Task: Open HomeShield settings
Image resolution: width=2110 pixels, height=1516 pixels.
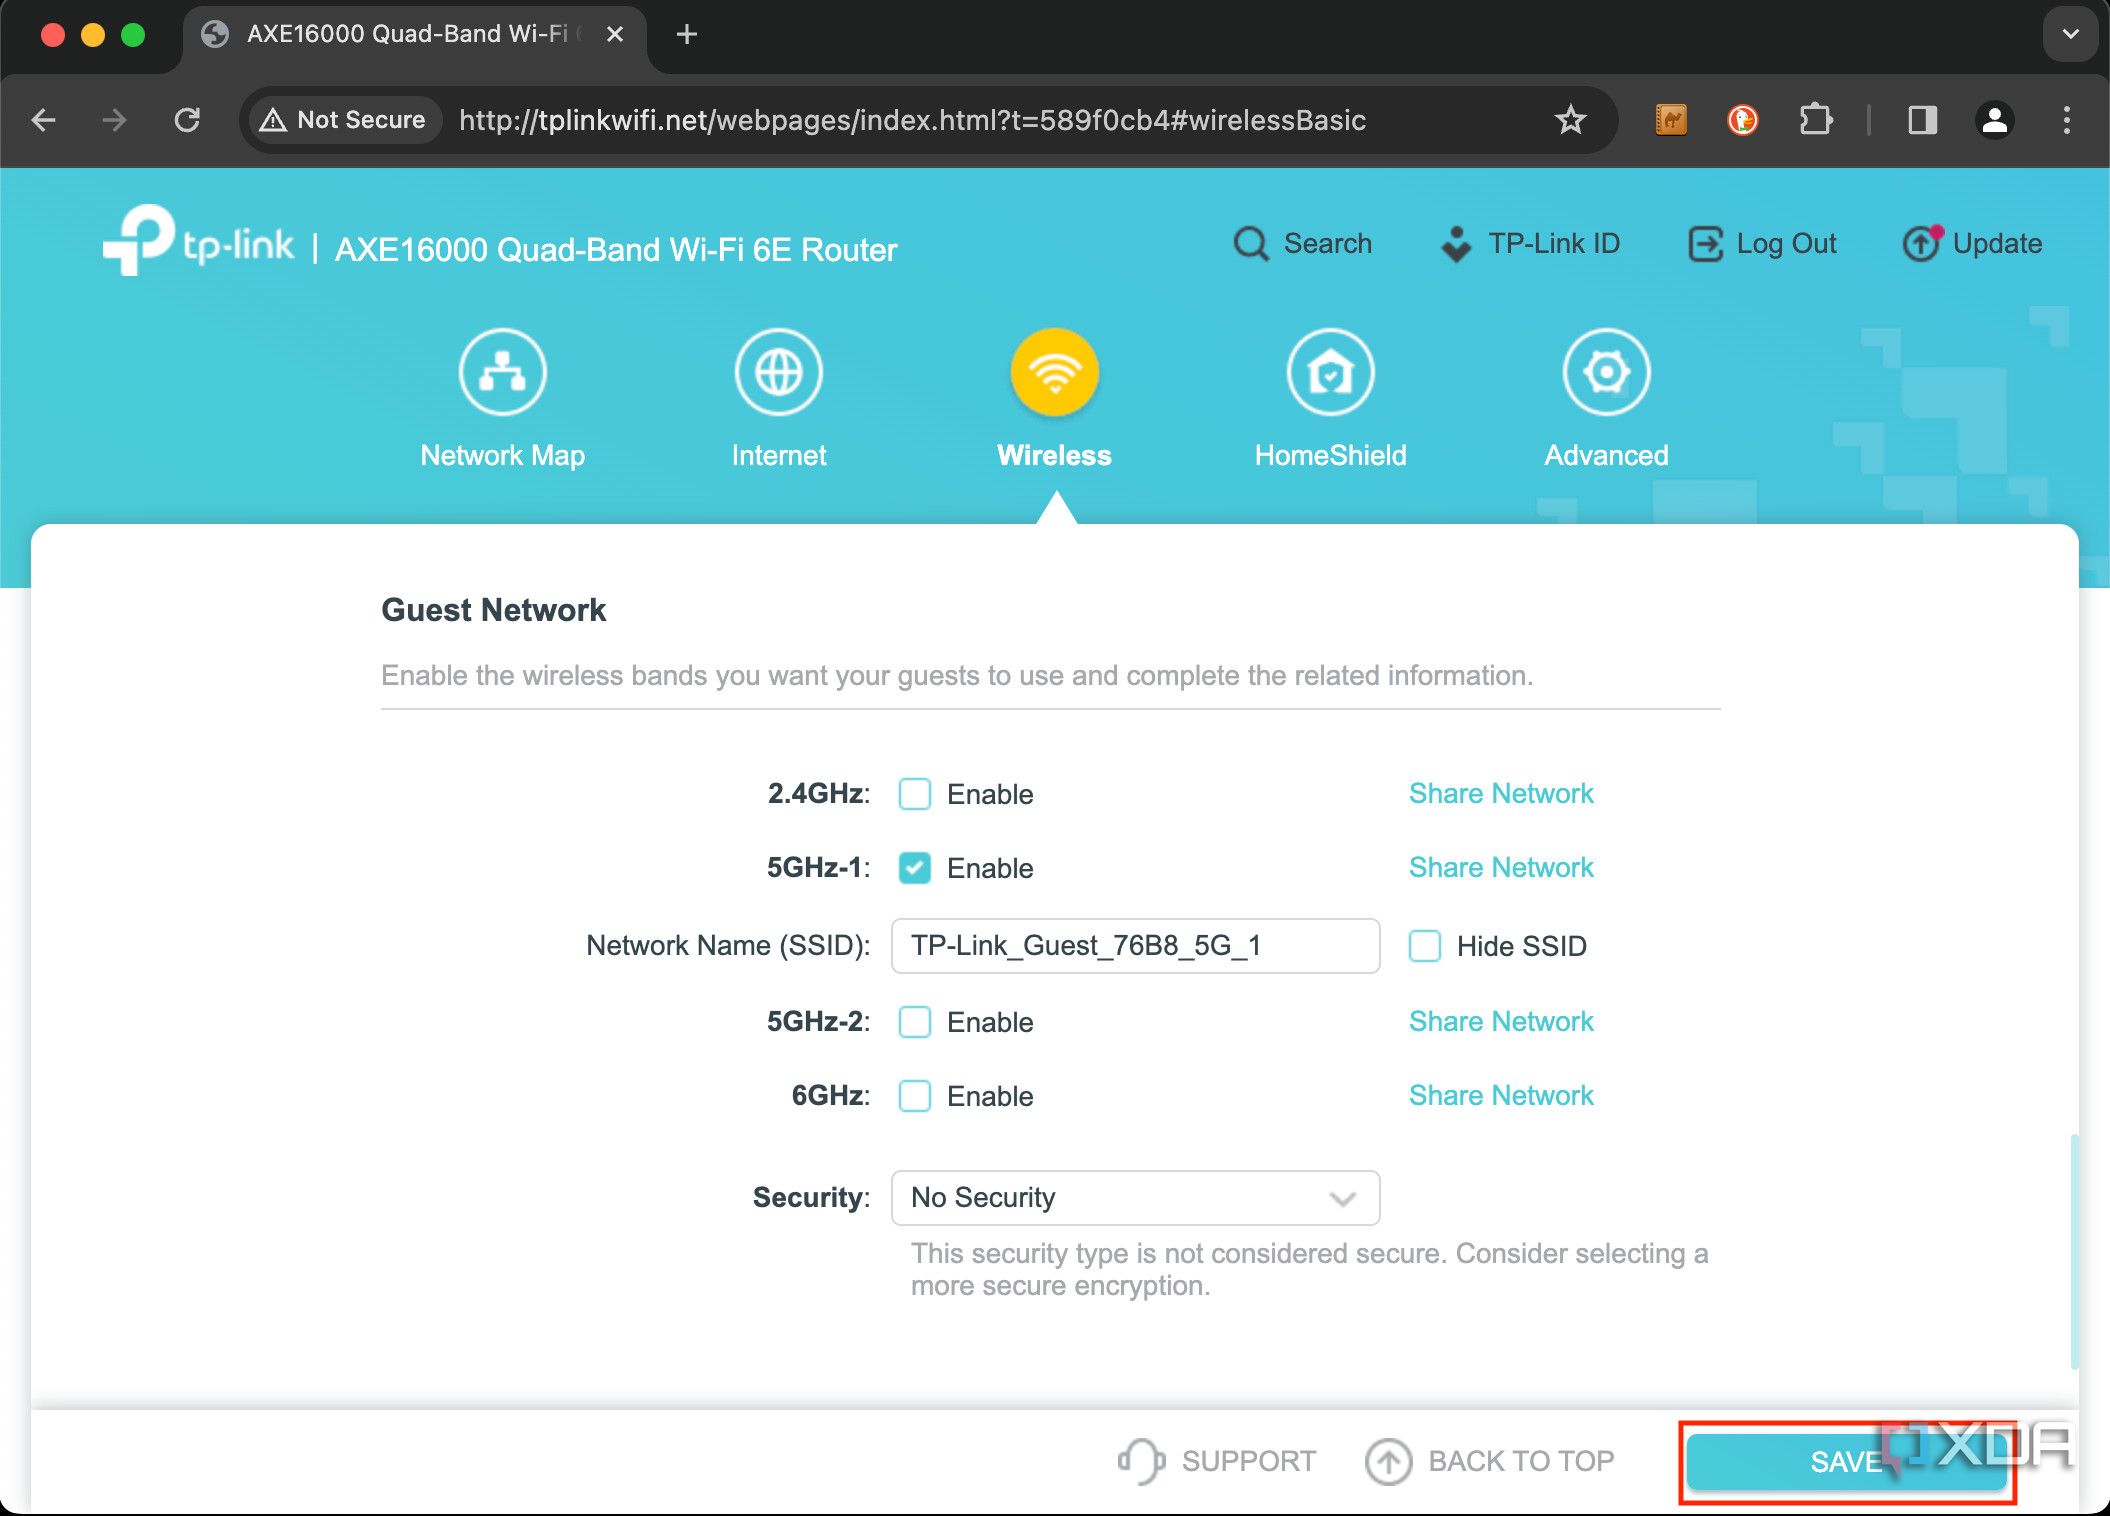Action: [x=1330, y=371]
